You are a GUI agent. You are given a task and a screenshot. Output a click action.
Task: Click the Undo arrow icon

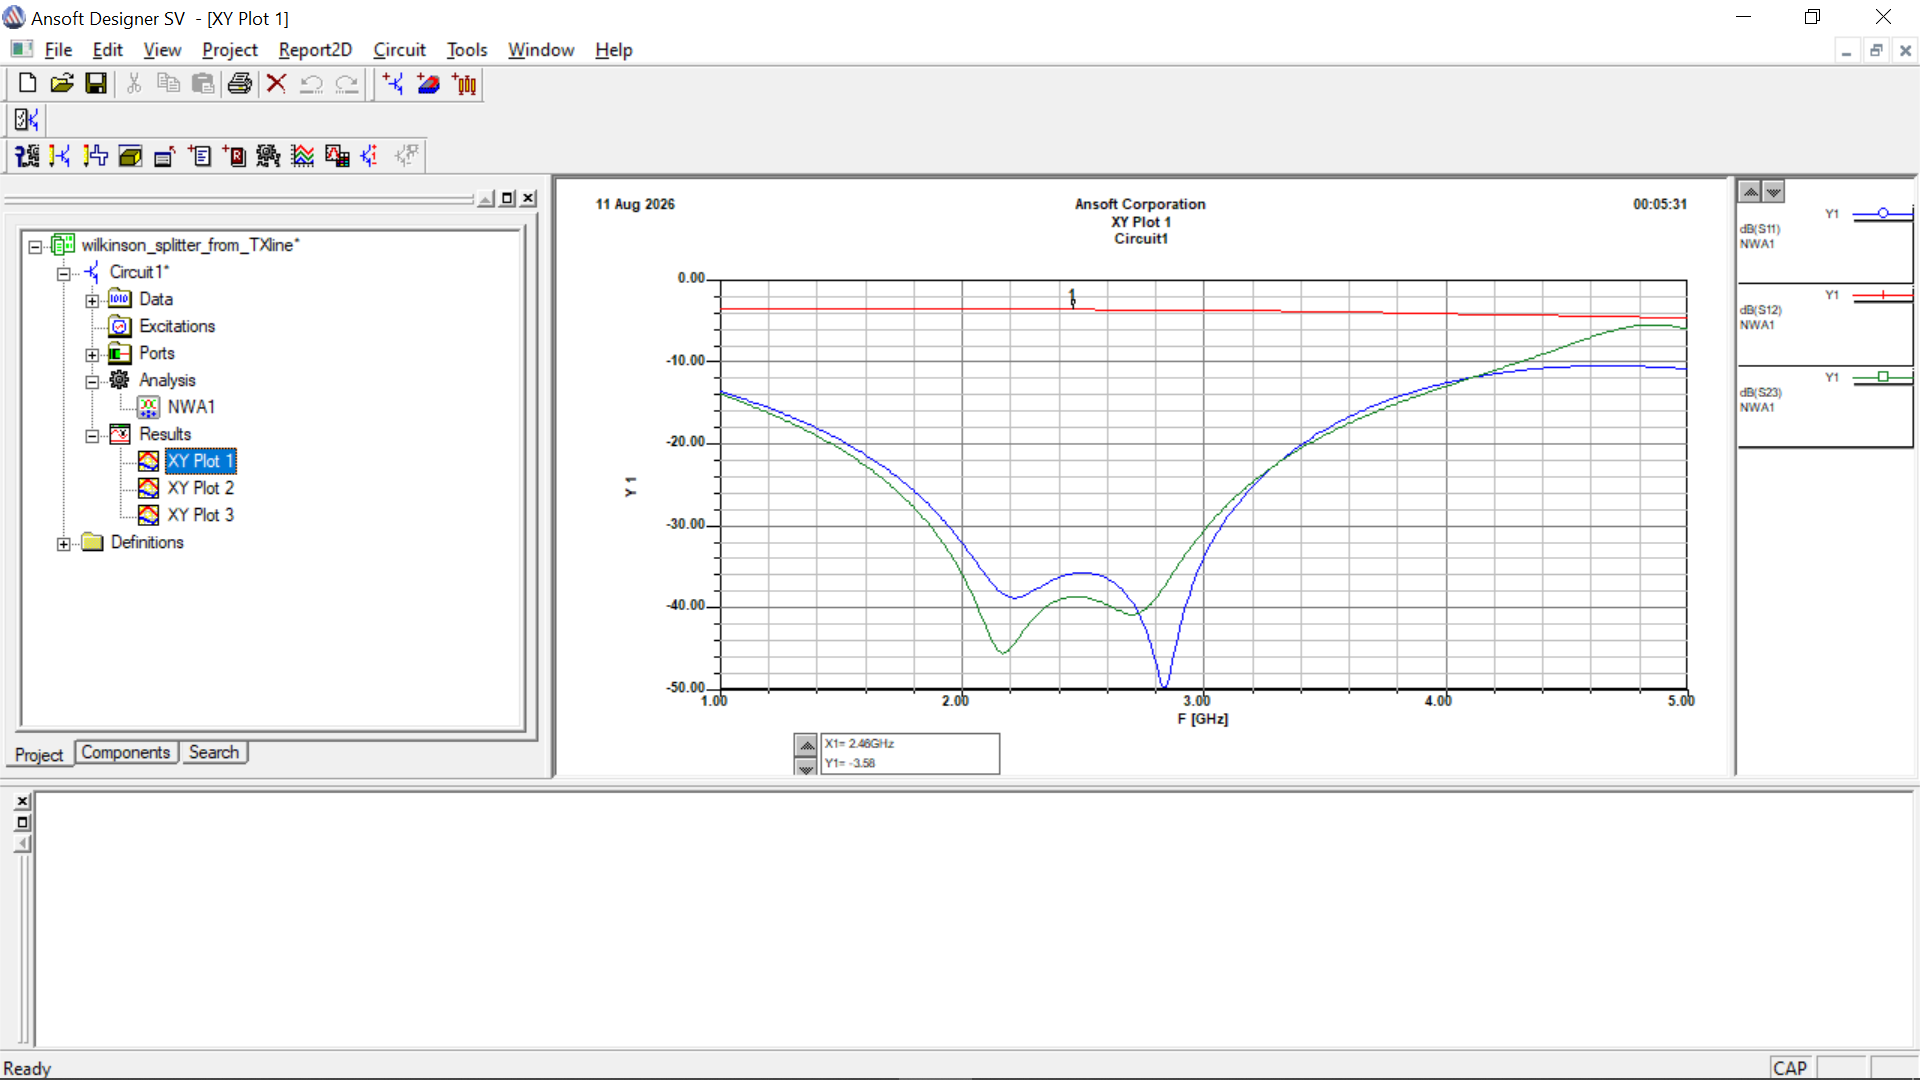pyautogui.click(x=312, y=84)
